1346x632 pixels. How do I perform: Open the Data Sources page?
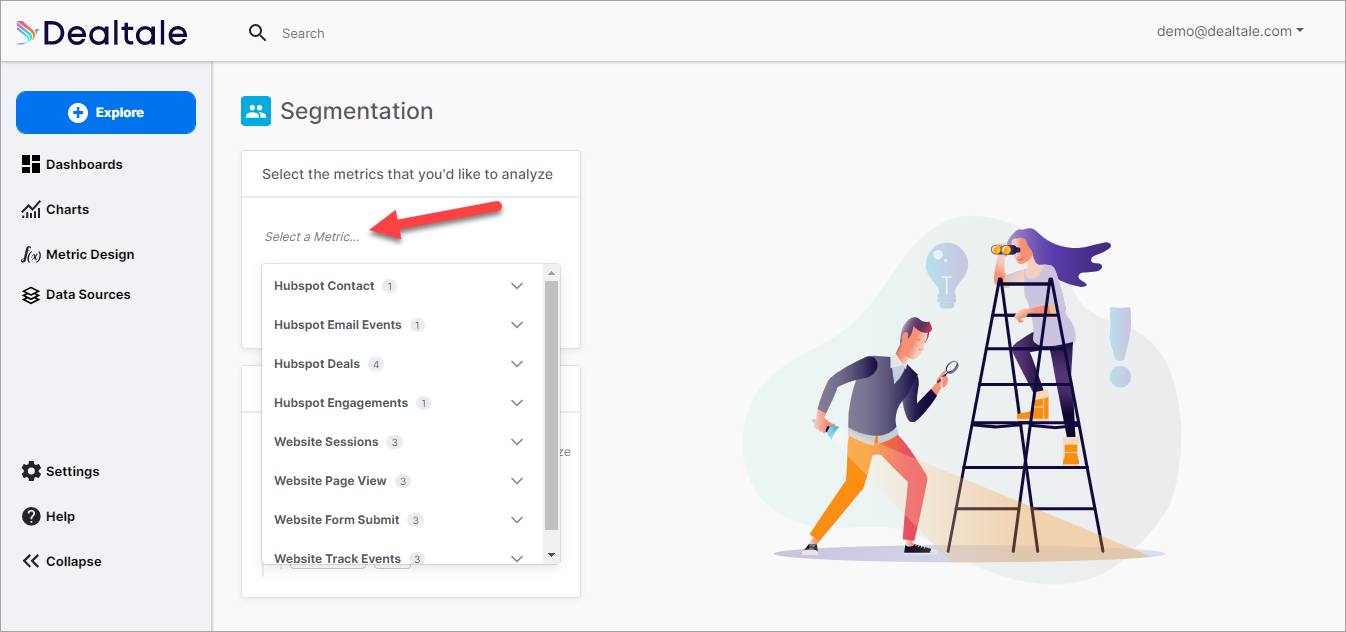(x=76, y=294)
